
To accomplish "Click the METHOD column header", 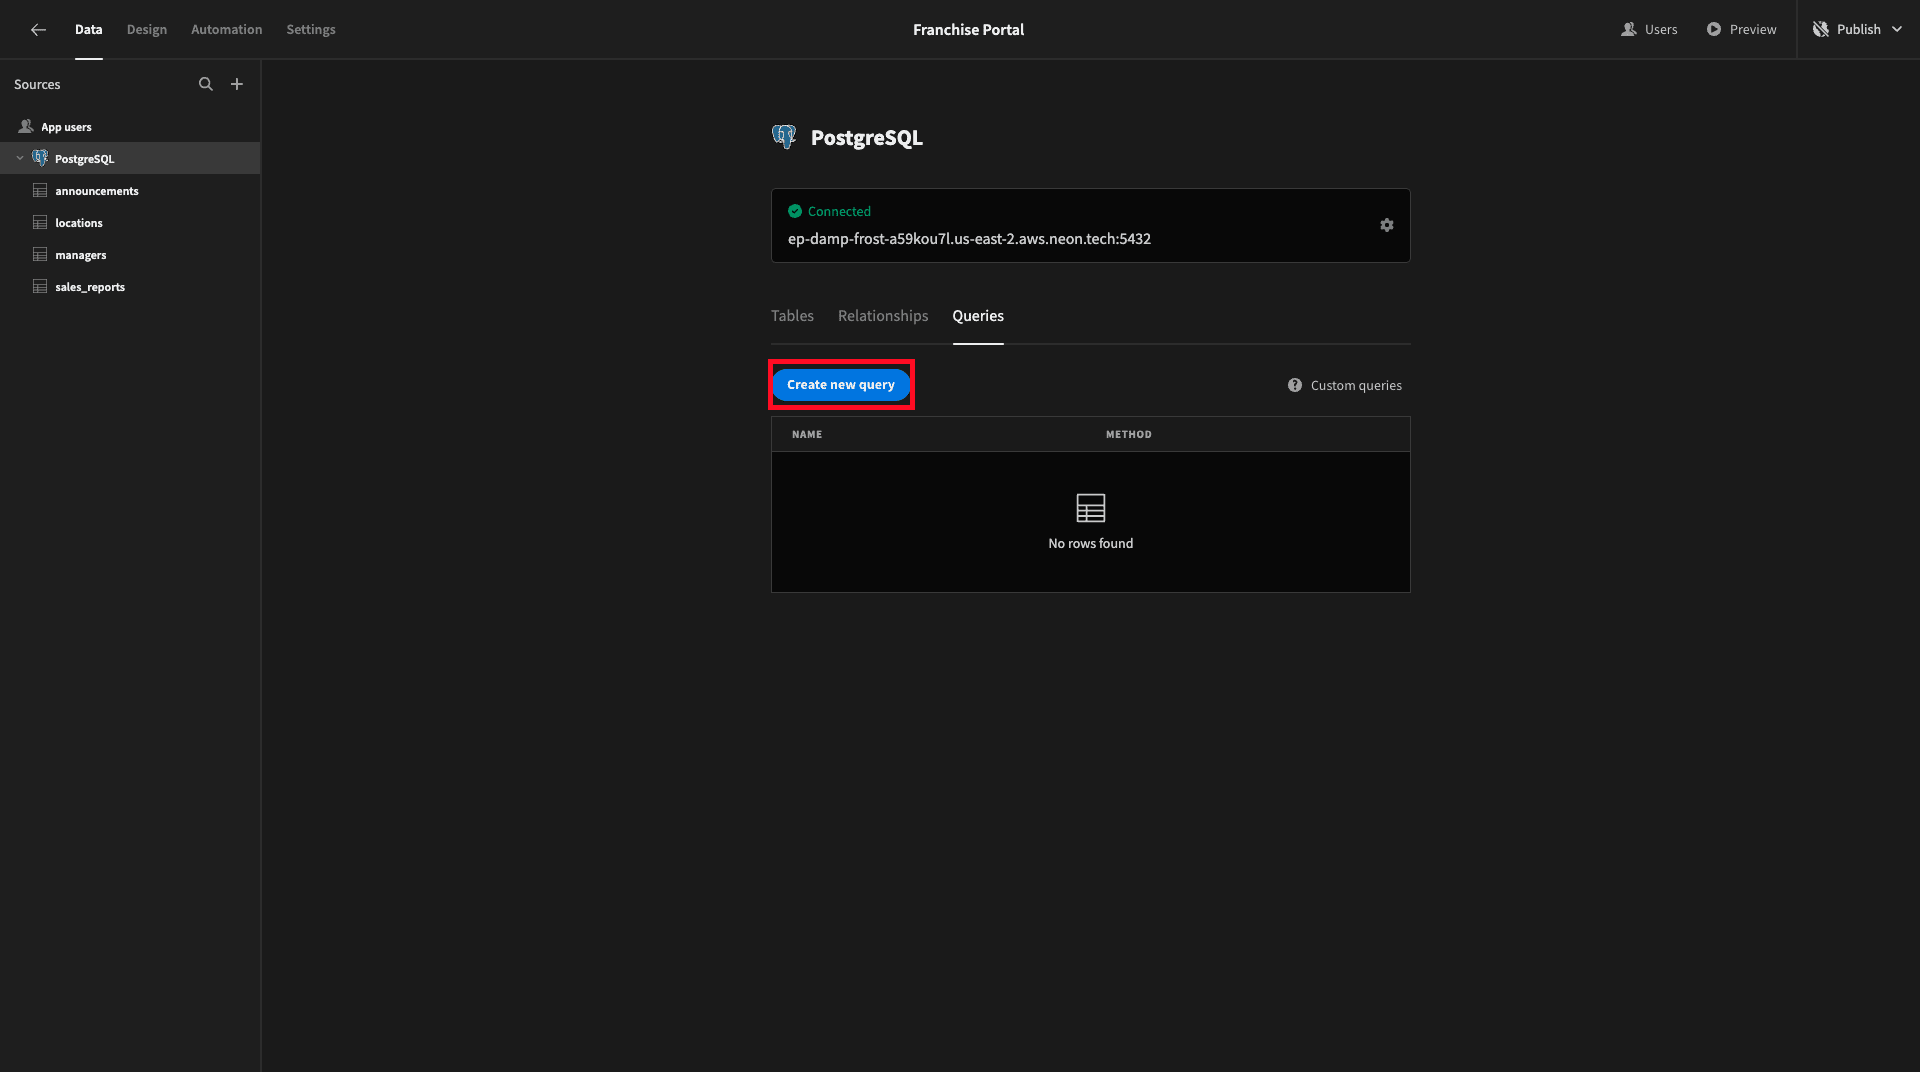I will click(x=1129, y=434).
